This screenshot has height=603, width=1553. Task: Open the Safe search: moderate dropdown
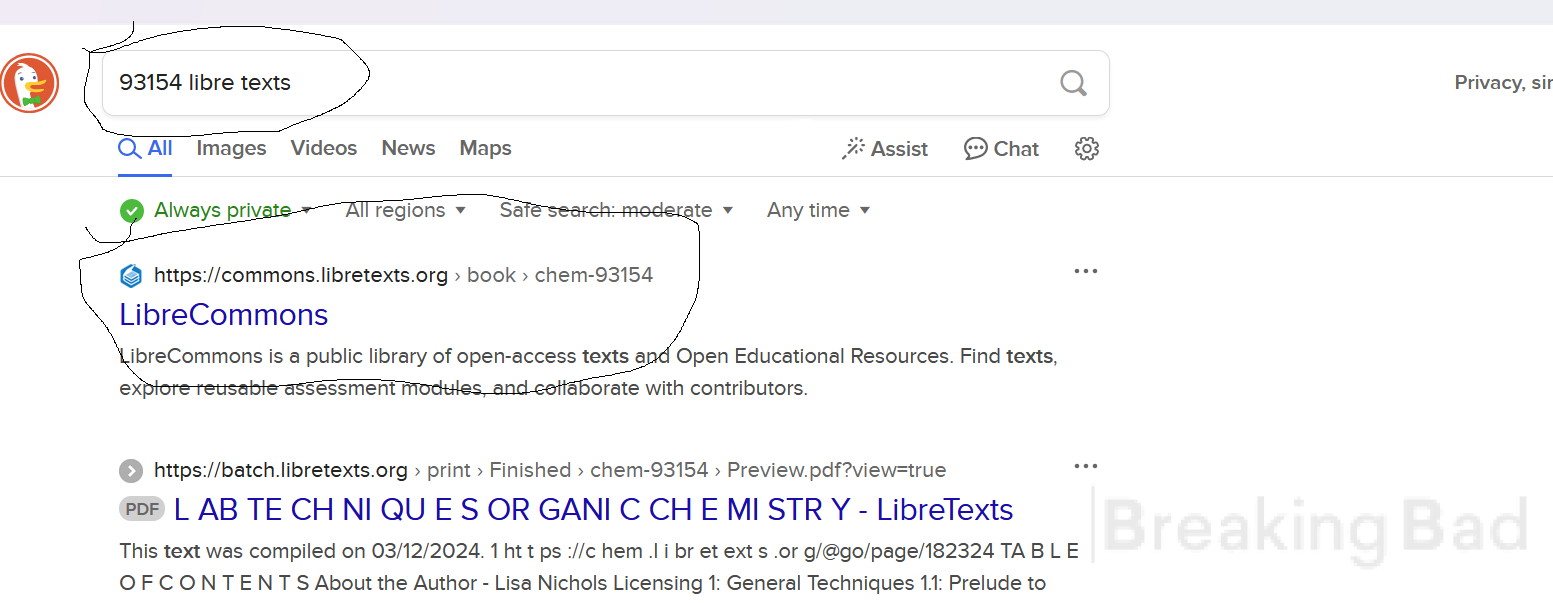coord(617,210)
